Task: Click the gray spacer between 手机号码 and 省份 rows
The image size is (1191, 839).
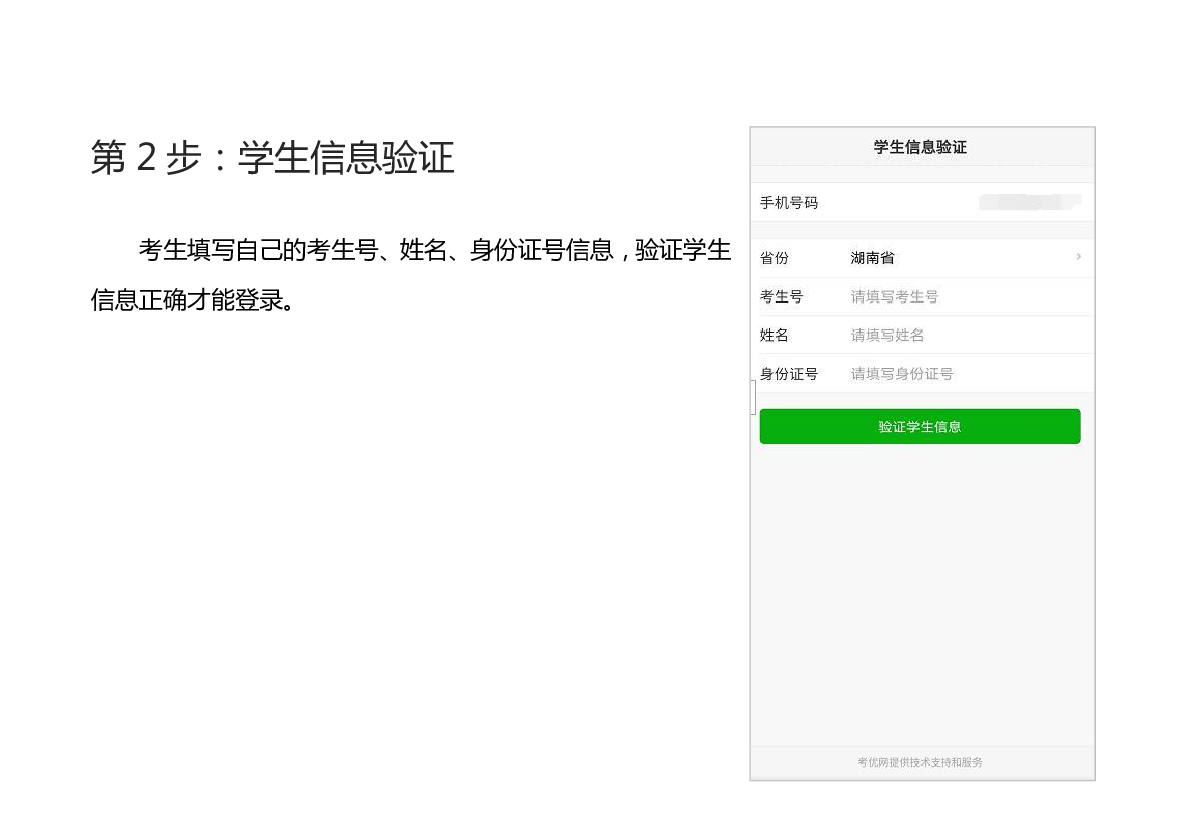Action: point(920,230)
